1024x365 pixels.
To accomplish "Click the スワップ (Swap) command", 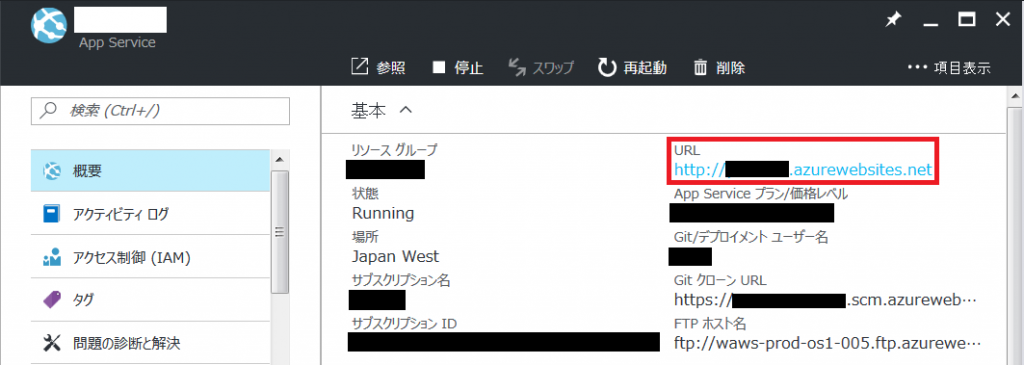I will point(541,67).
